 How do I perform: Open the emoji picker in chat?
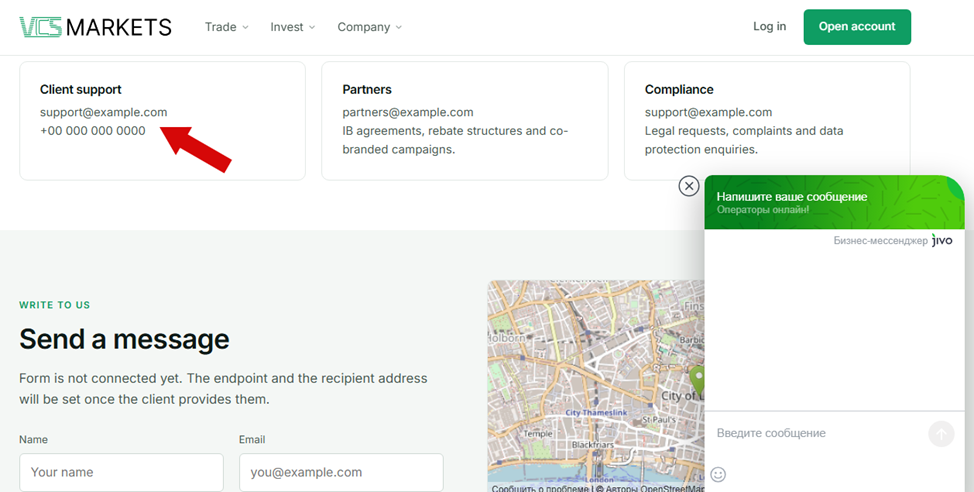click(x=718, y=475)
